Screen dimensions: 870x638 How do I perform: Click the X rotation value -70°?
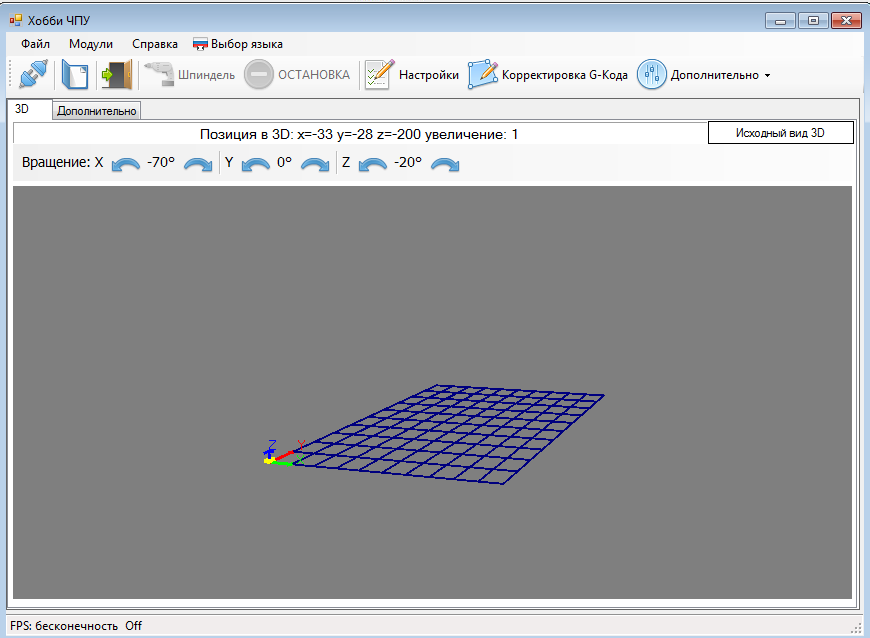161,163
